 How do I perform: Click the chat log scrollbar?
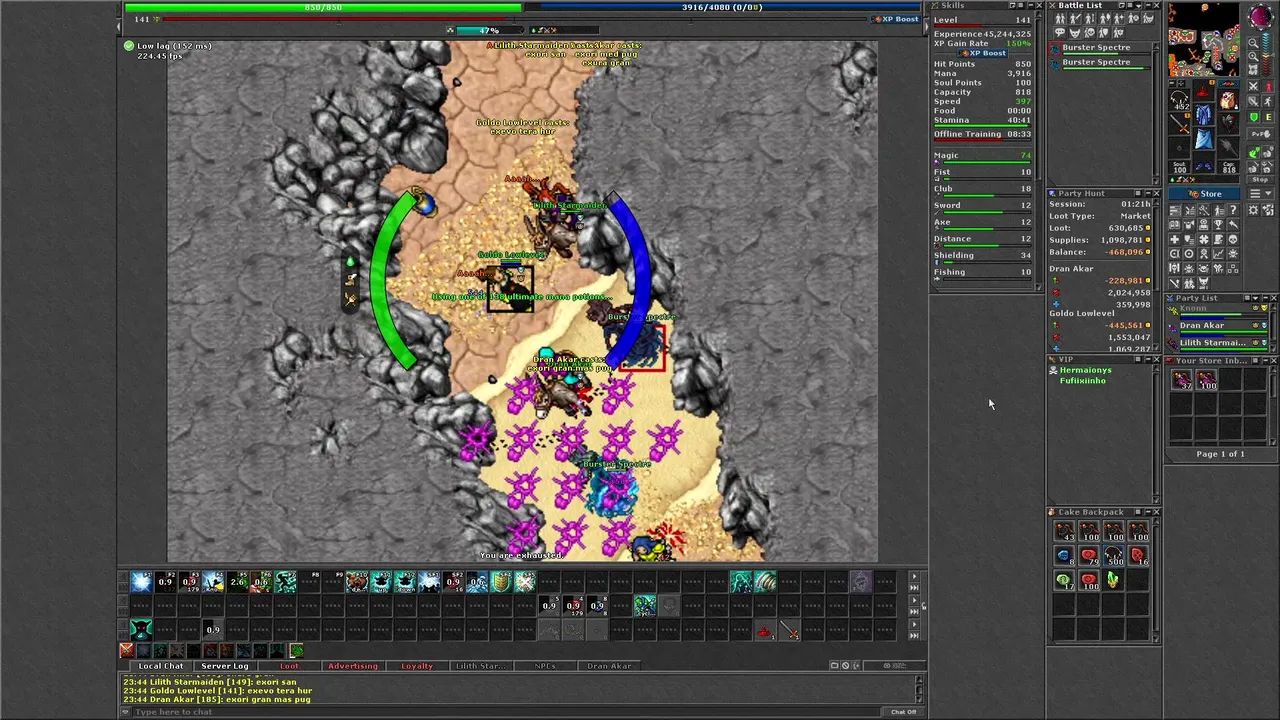919,688
